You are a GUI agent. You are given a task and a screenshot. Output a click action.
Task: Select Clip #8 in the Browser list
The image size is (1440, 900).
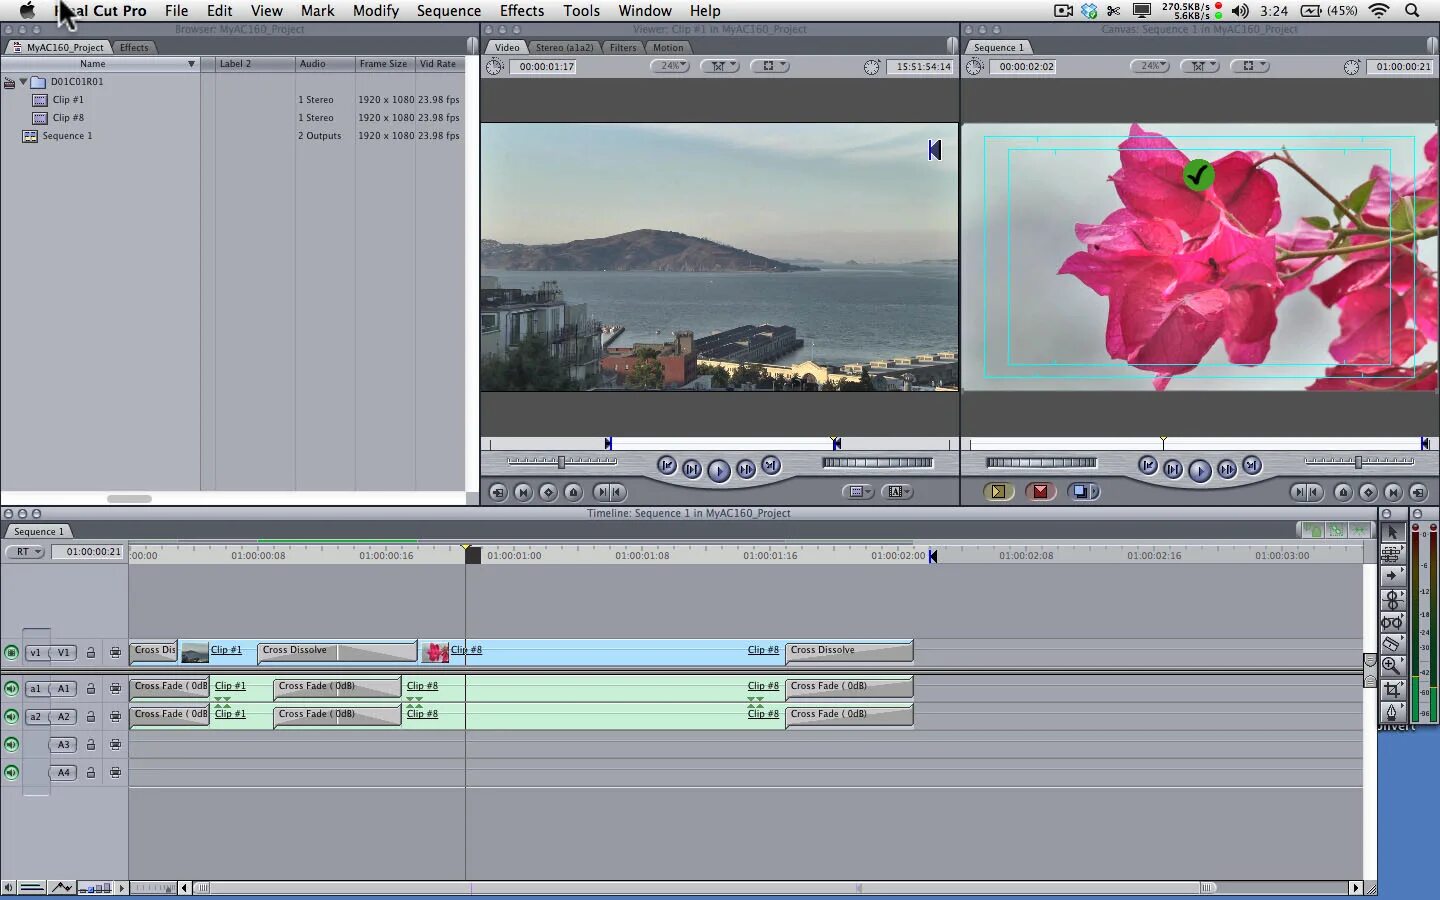pos(68,118)
